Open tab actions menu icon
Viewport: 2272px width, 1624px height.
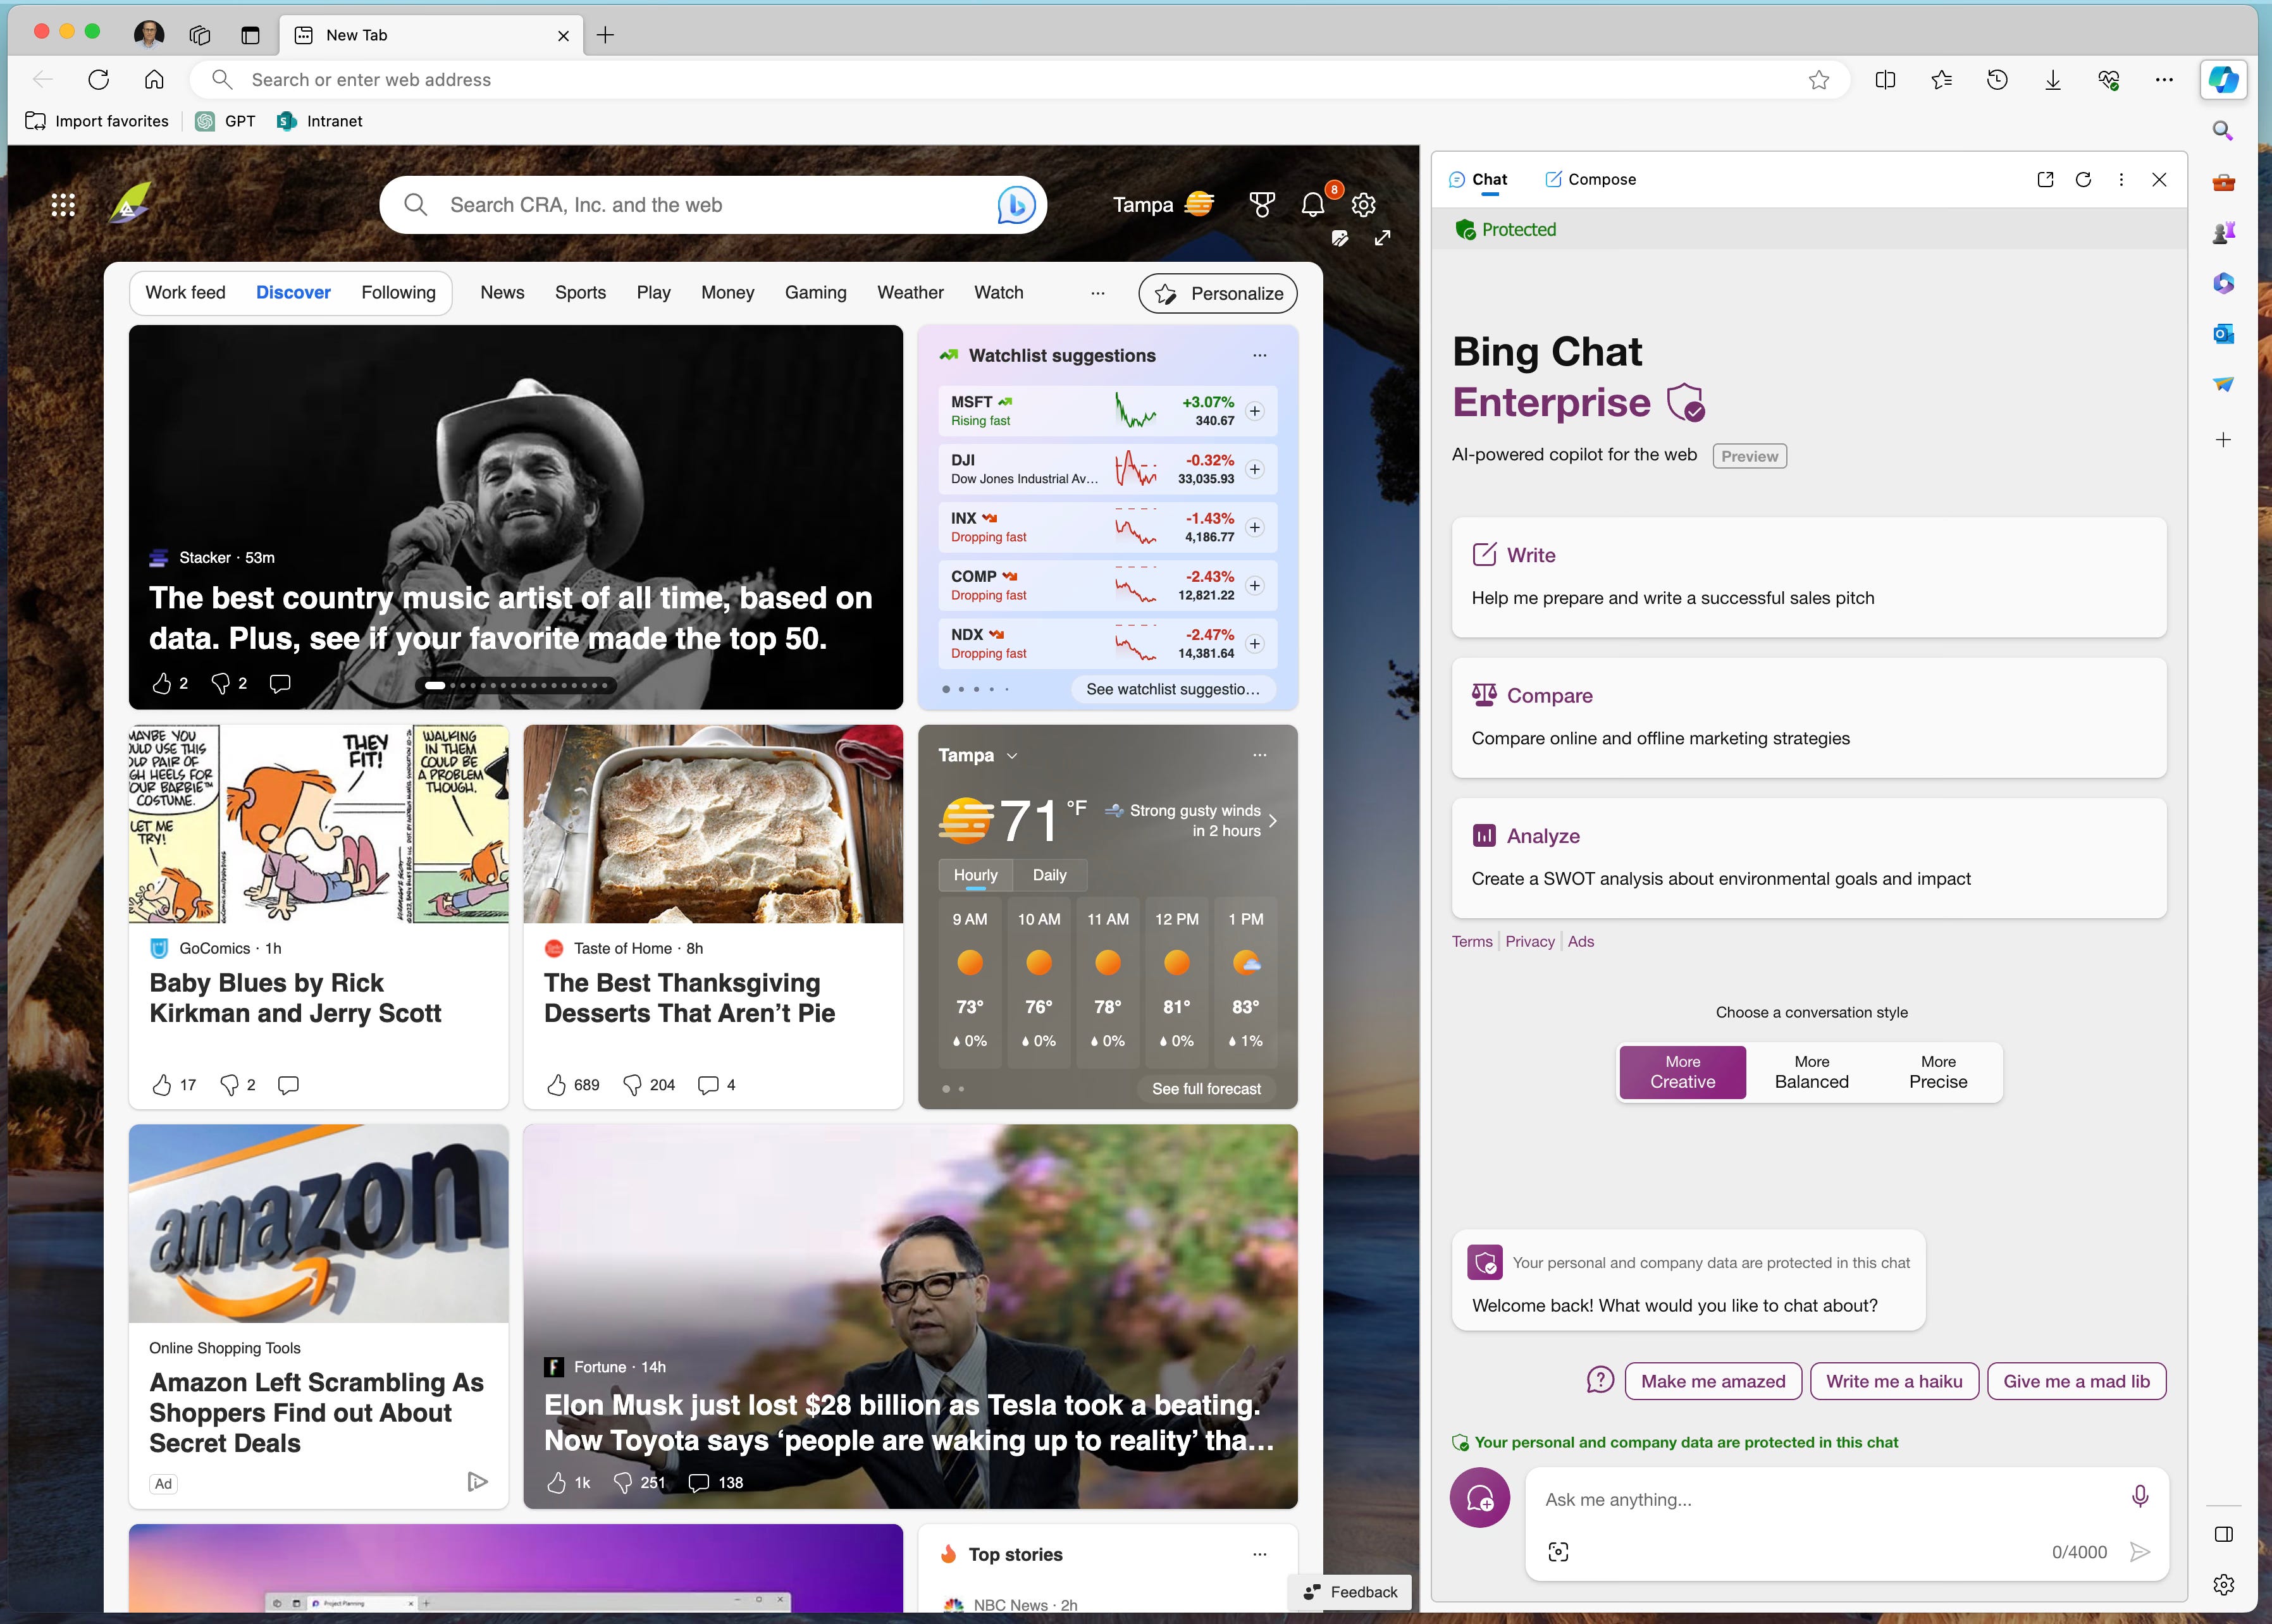click(x=250, y=35)
